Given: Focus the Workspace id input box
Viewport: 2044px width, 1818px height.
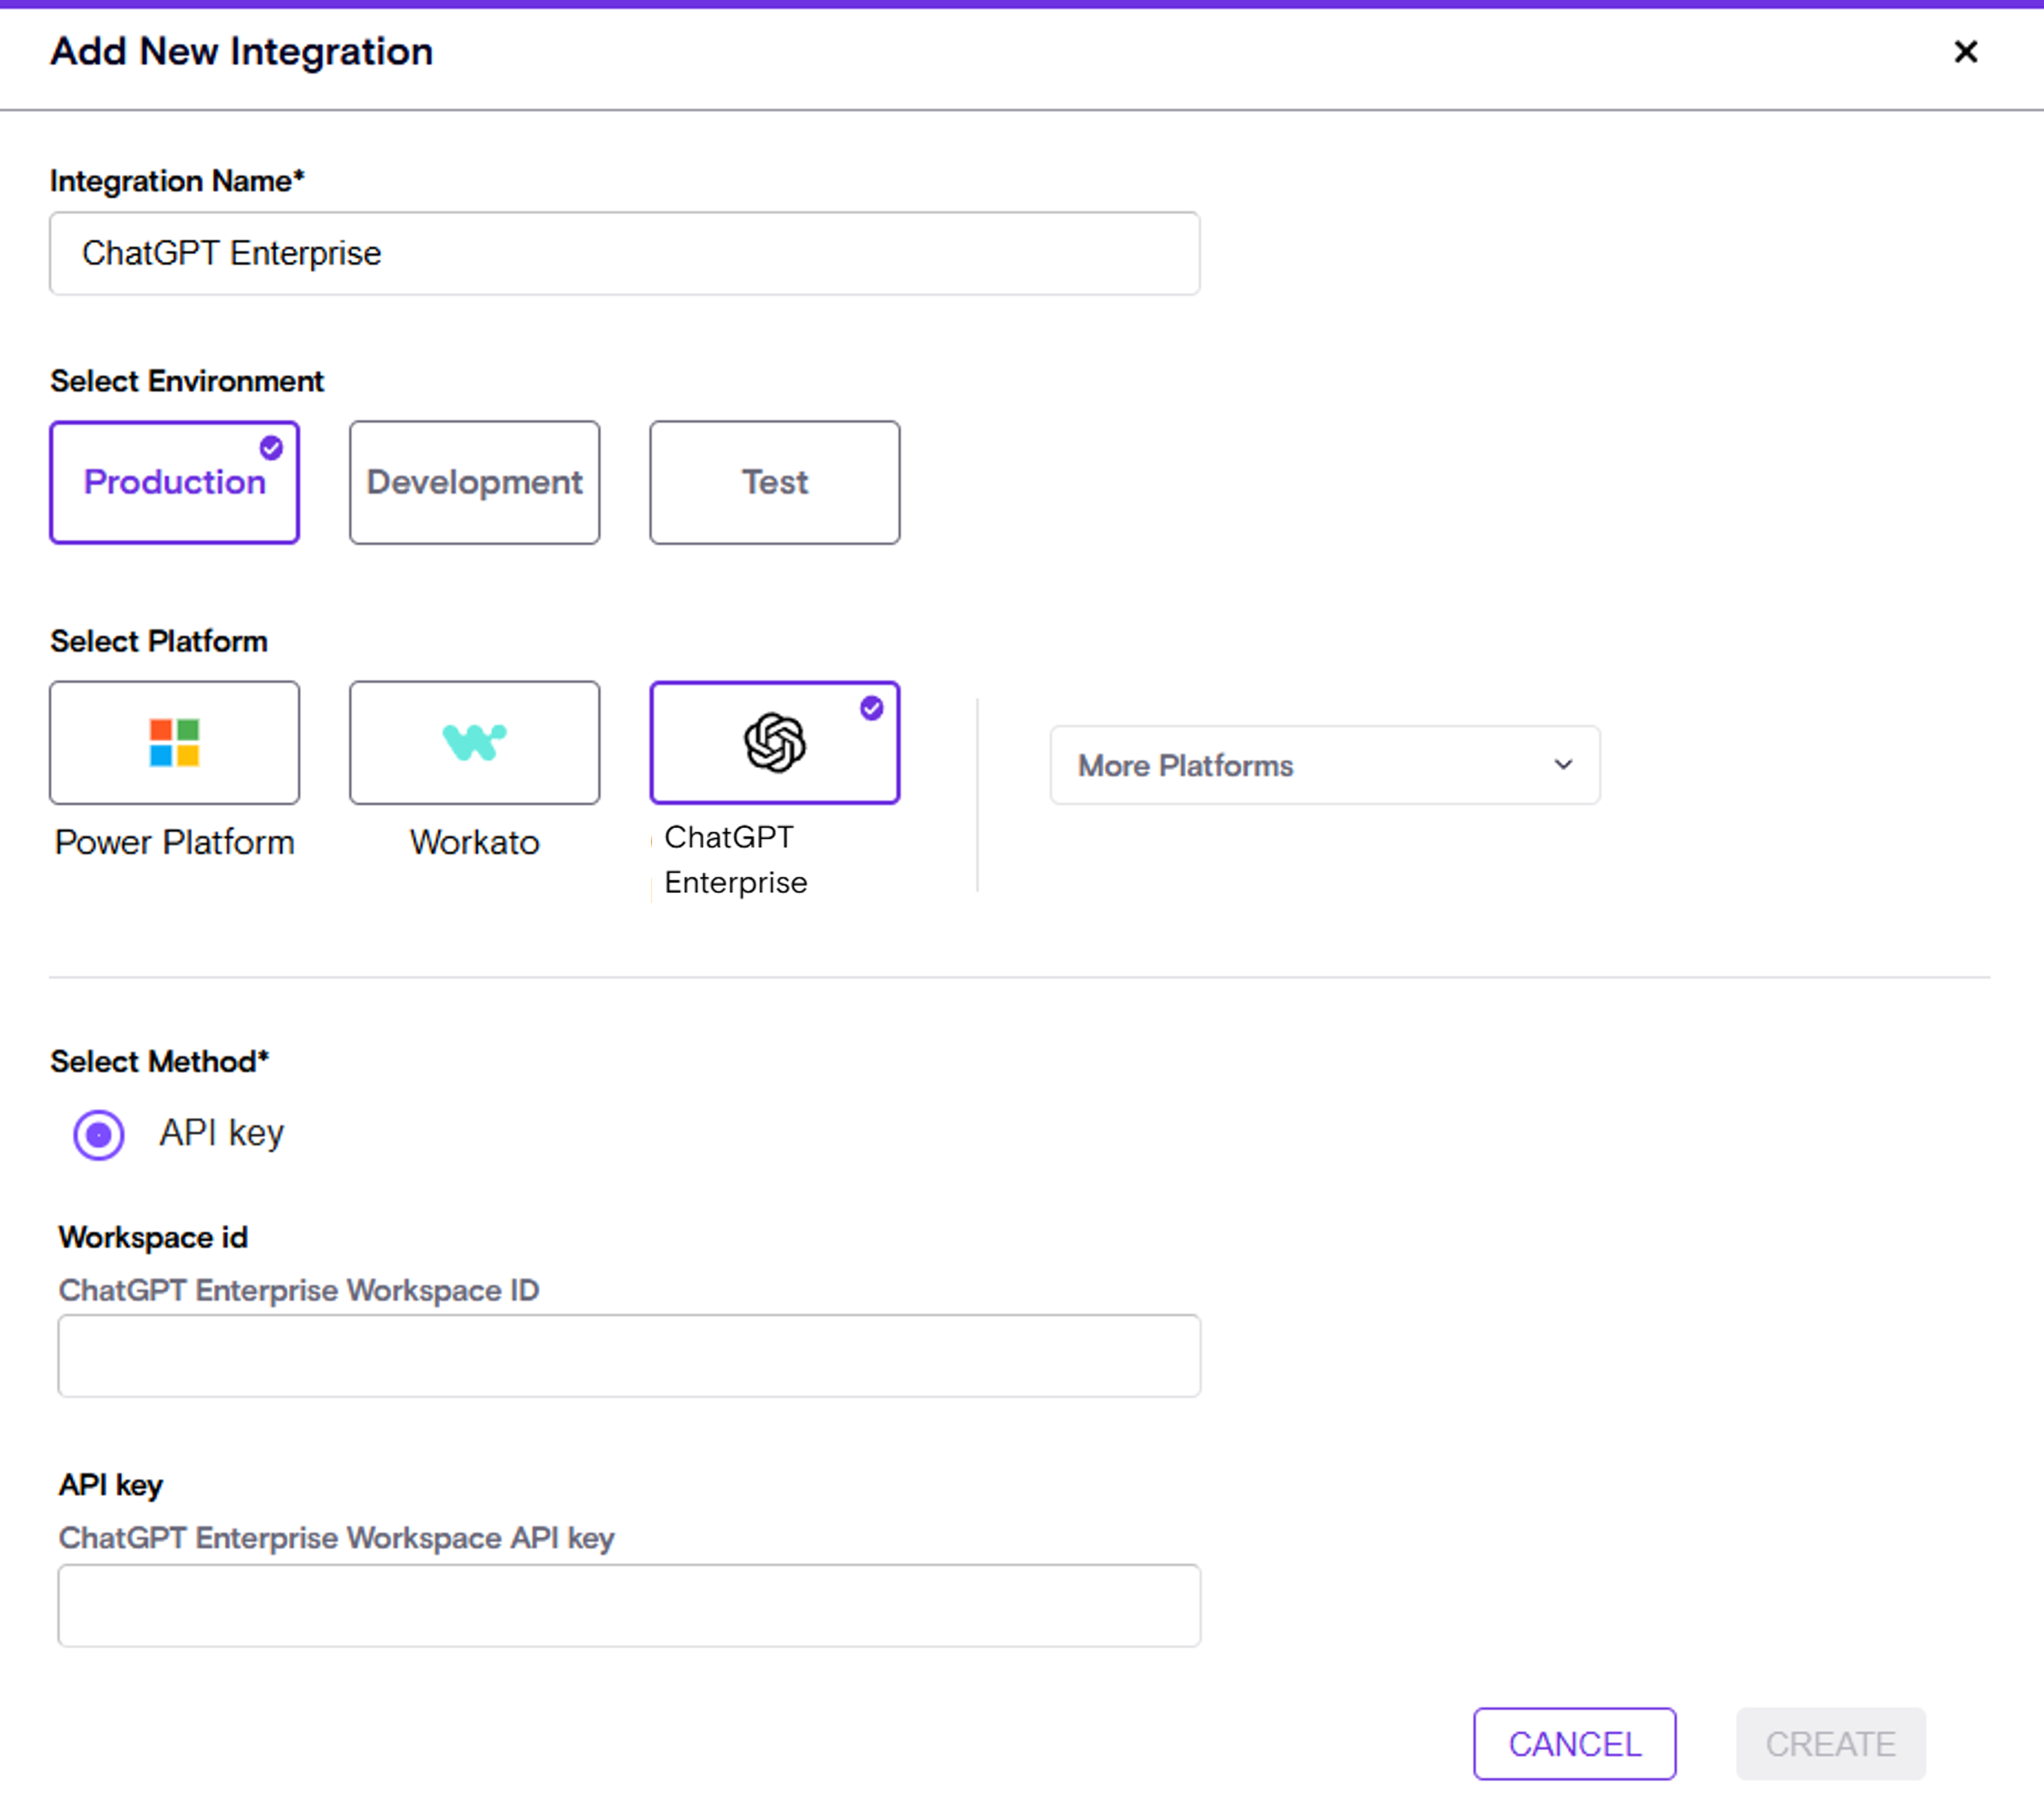Looking at the screenshot, I should [628, 1356].
